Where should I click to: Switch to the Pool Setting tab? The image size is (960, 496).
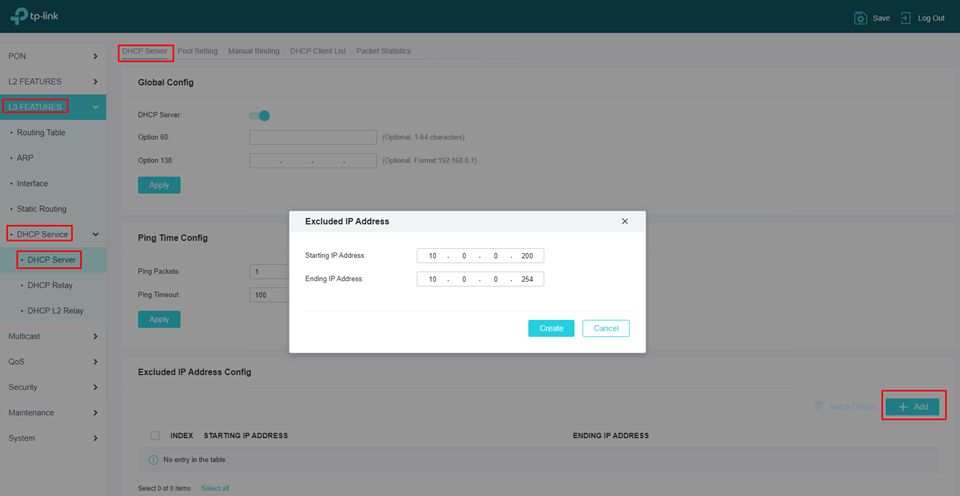197,51
